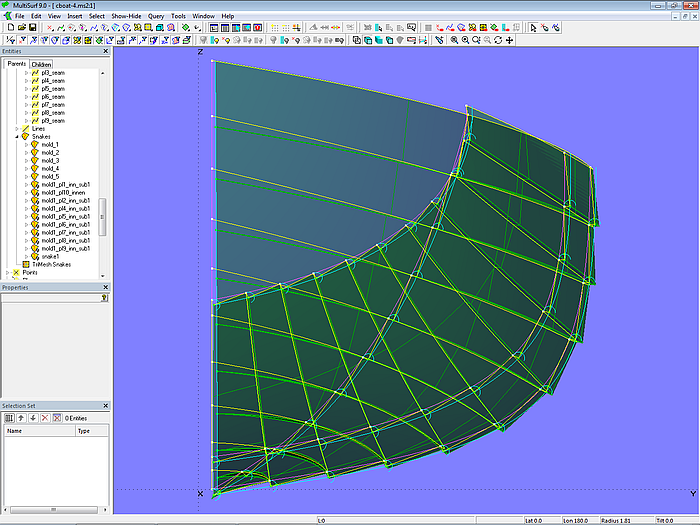The height and width of the screenshot is (525, 700).
Task: Click the Open file folder icon
Action: pyautogui.click(x=20, y=28)
